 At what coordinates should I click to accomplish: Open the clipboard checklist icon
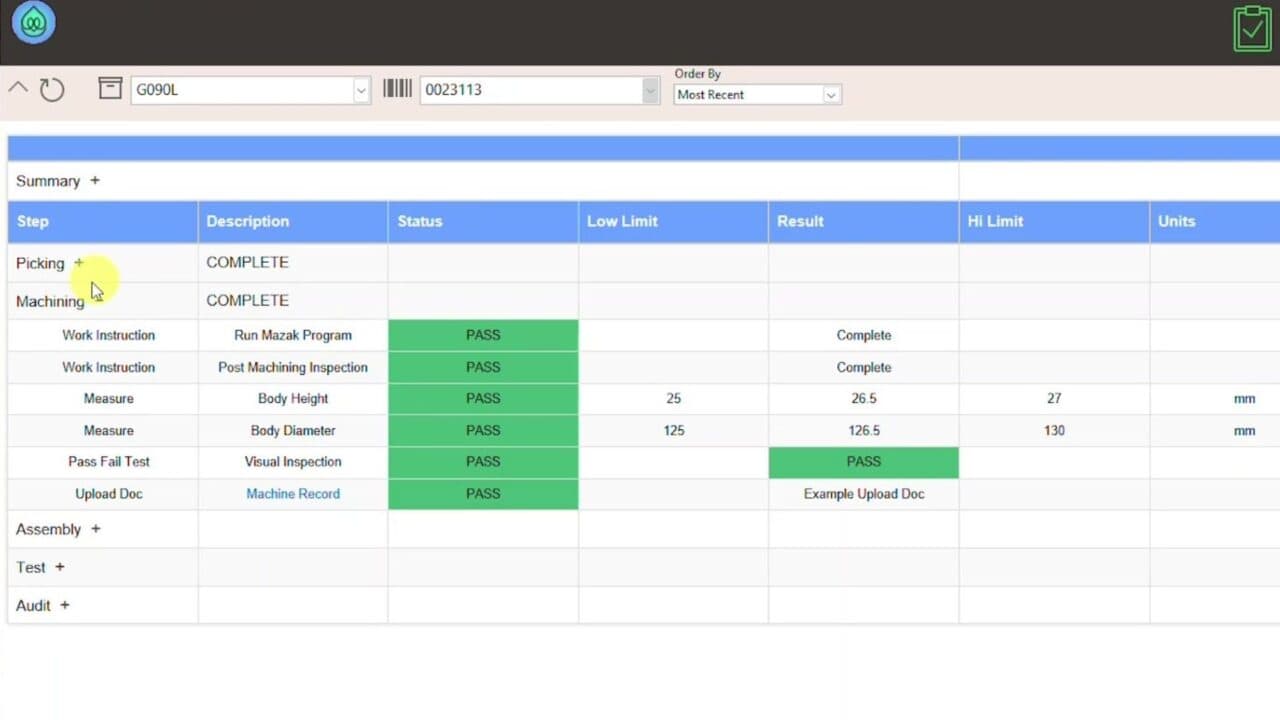click(x=1252, y=28)
